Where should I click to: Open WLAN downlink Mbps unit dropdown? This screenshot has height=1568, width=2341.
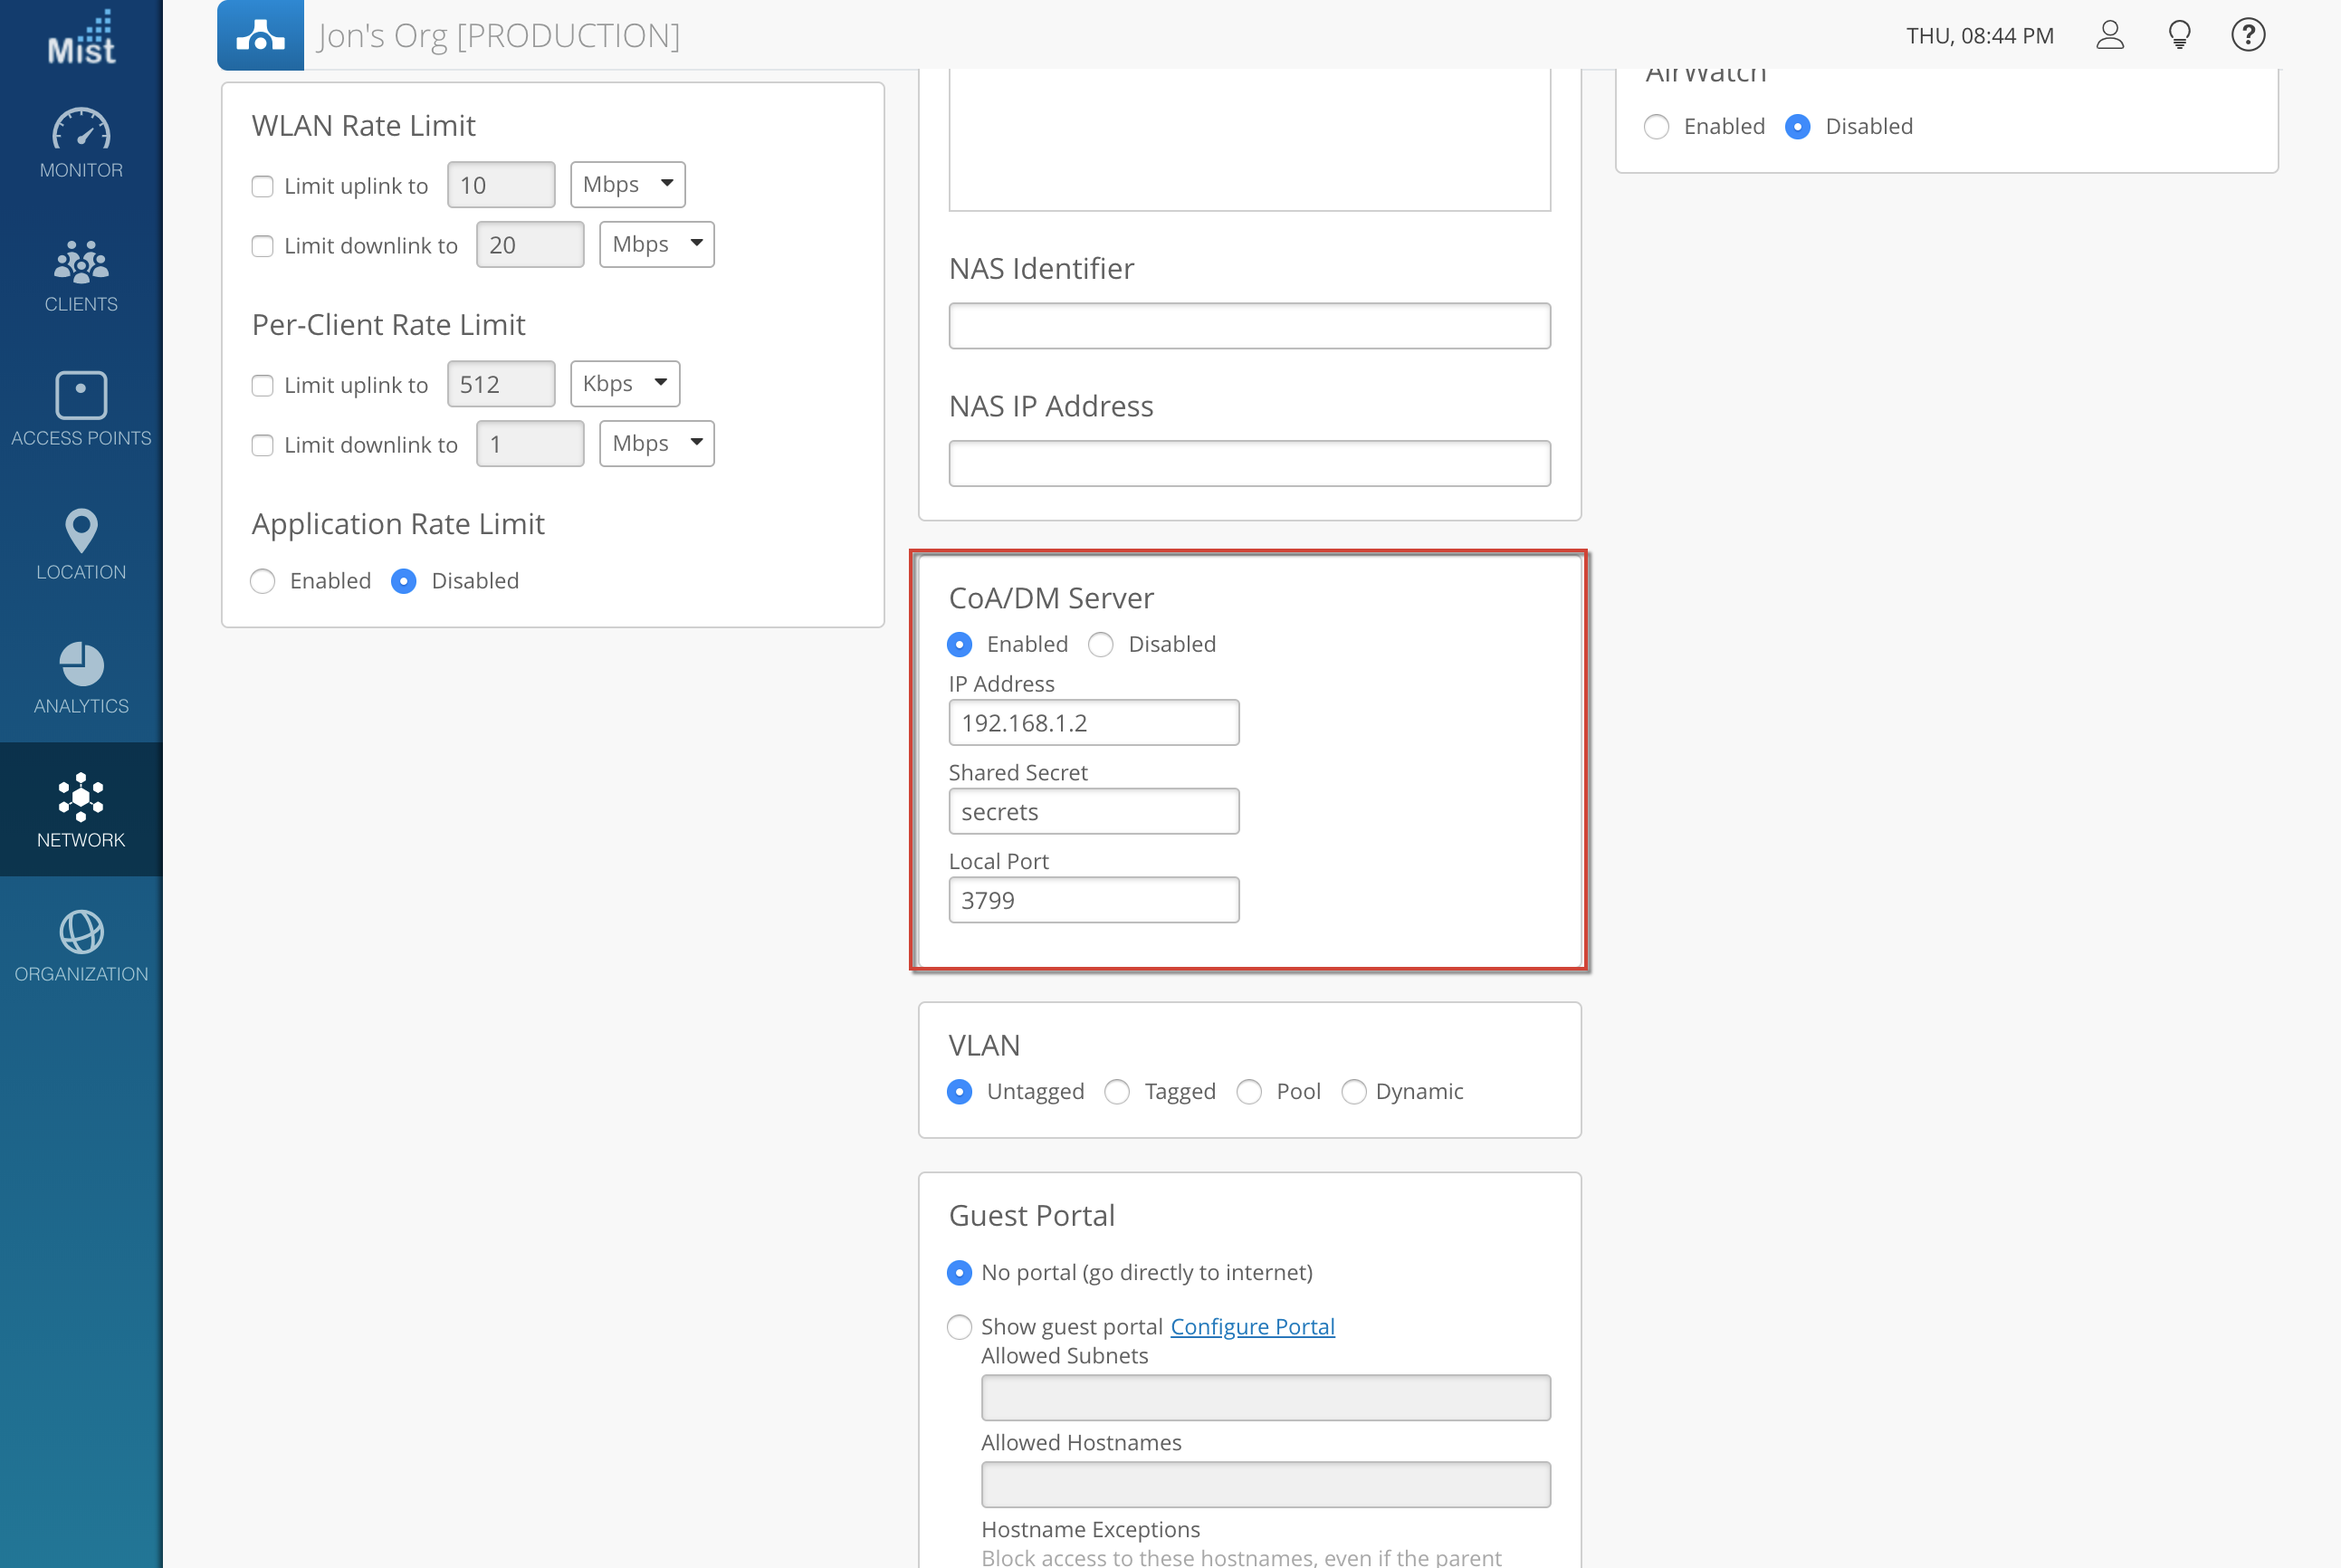(656, 244)
